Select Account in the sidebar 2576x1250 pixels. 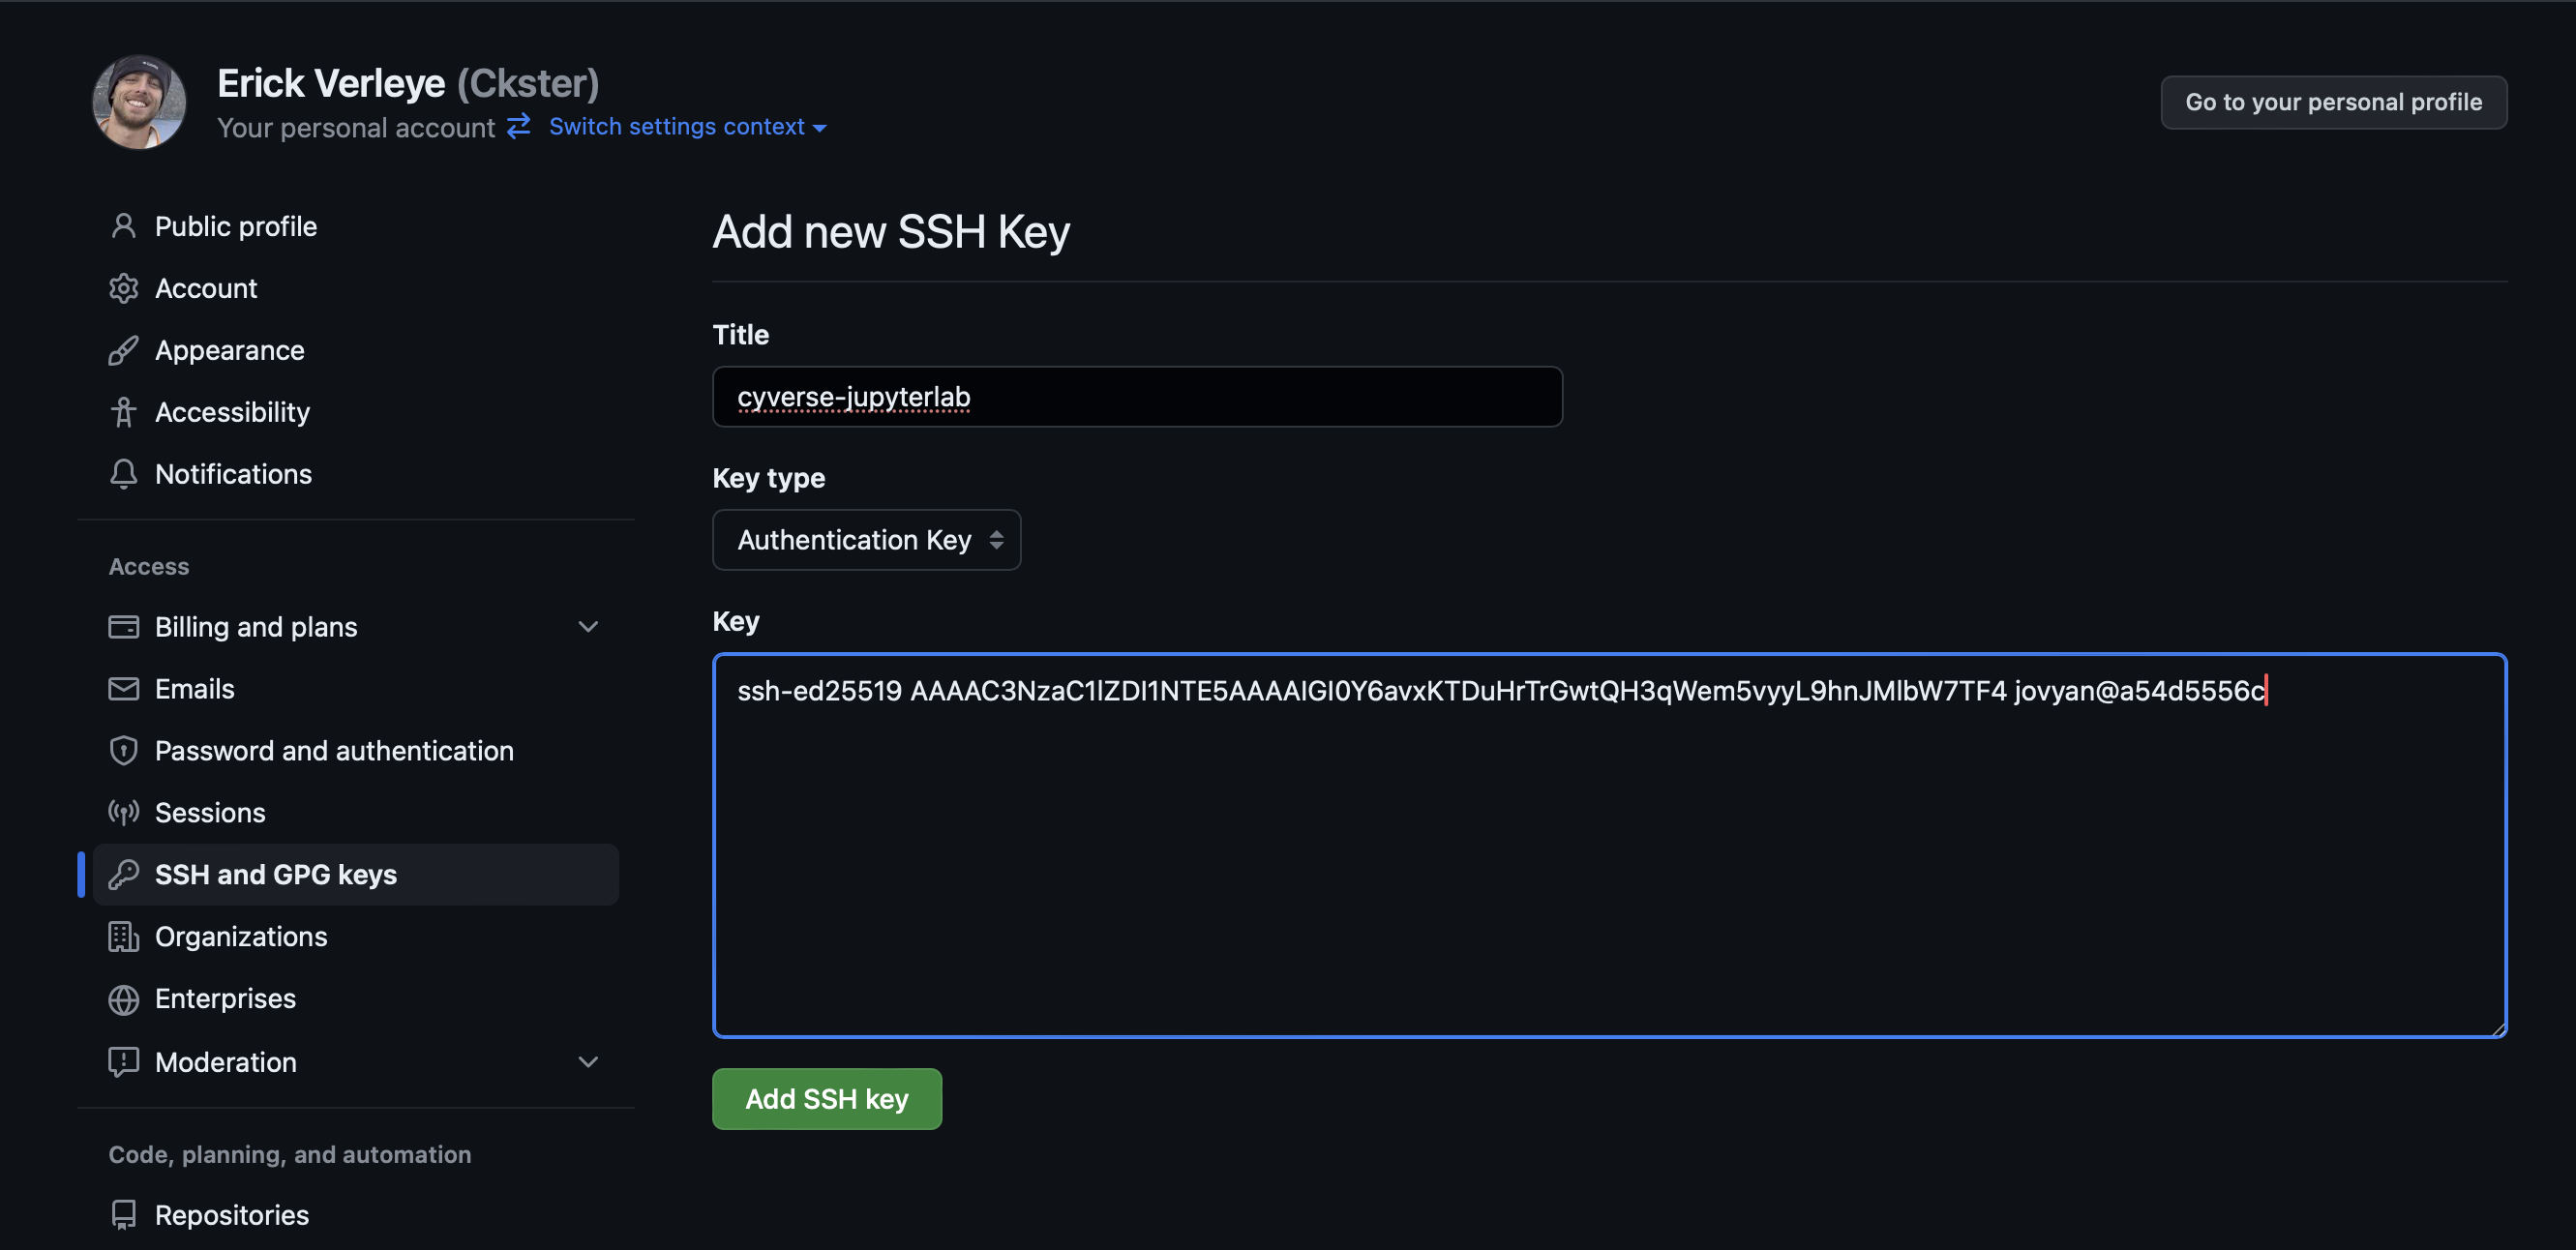pyautogui.click(x=206, y=288)
